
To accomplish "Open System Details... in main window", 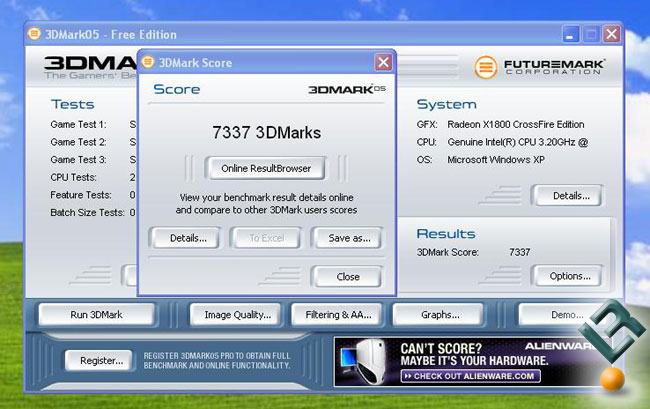I will [568, 196].
